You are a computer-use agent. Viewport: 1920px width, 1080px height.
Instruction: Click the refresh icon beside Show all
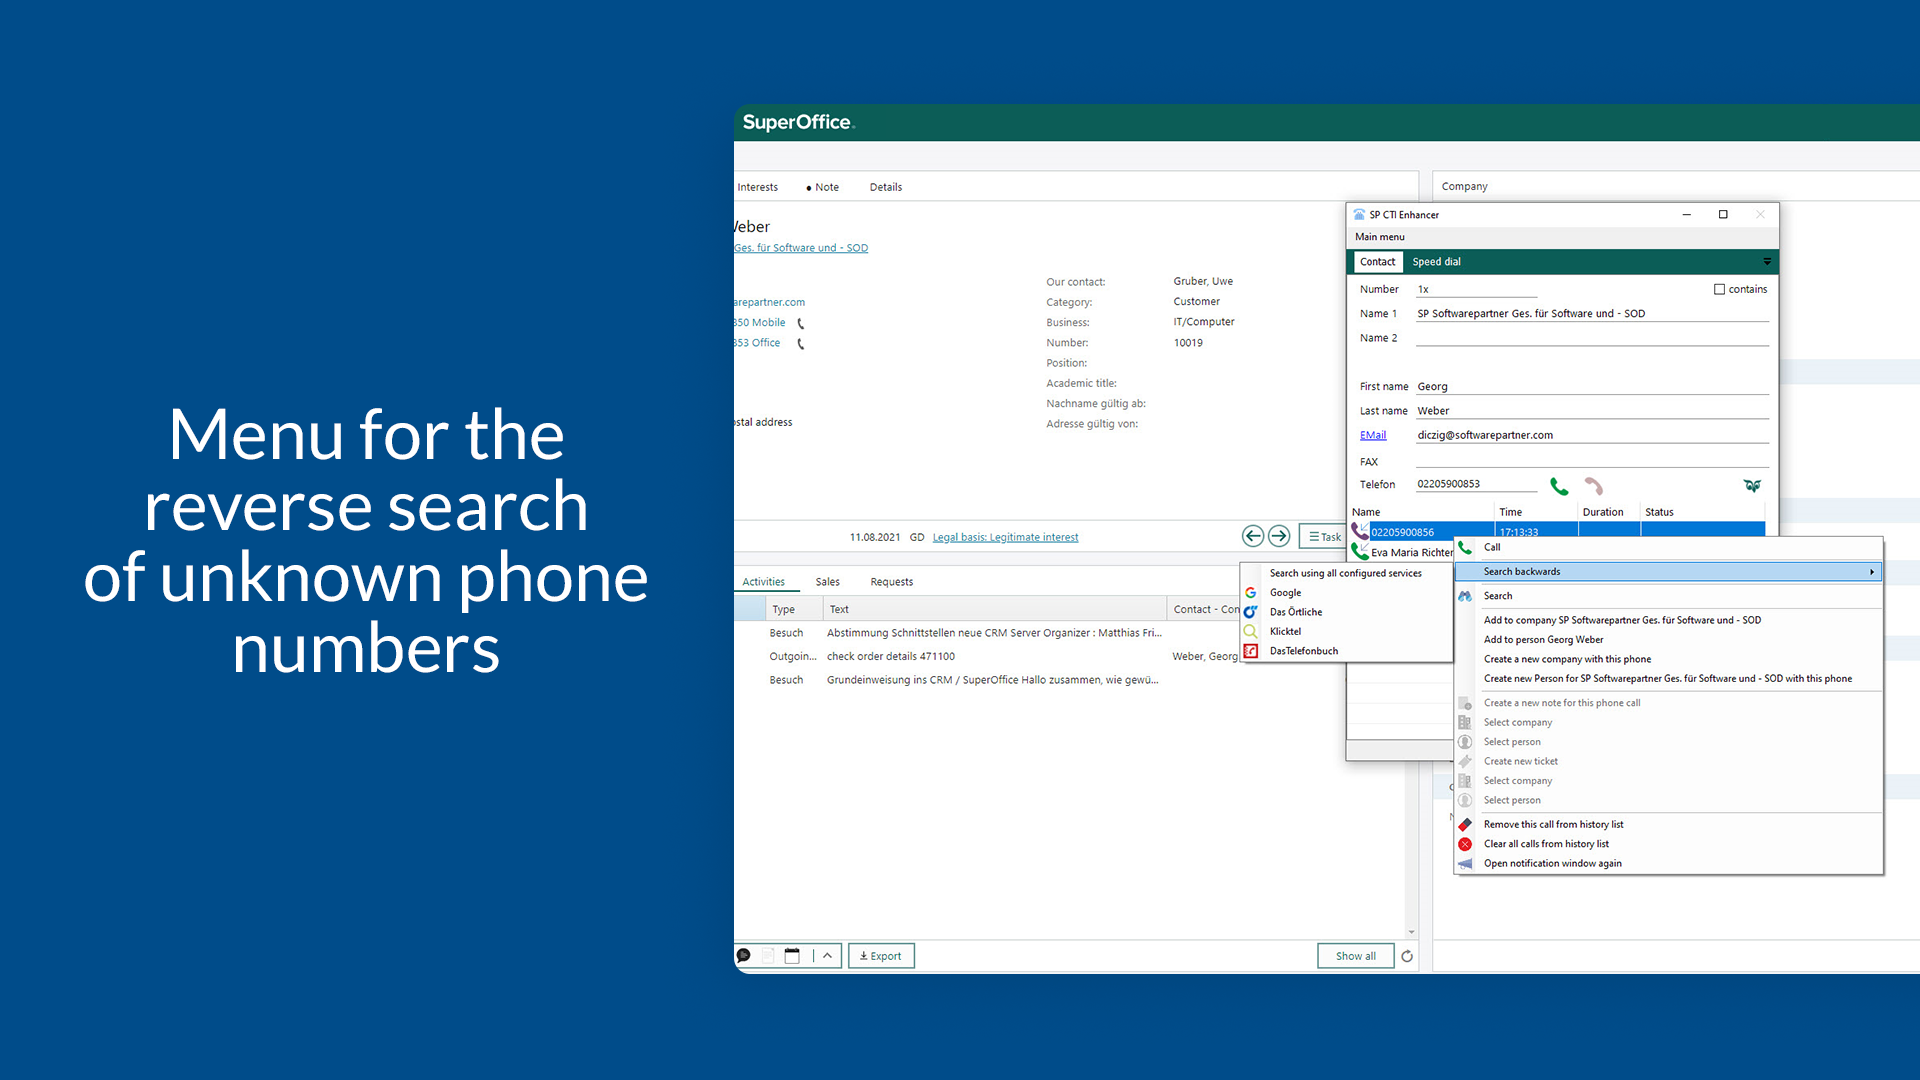[1407, 956]
